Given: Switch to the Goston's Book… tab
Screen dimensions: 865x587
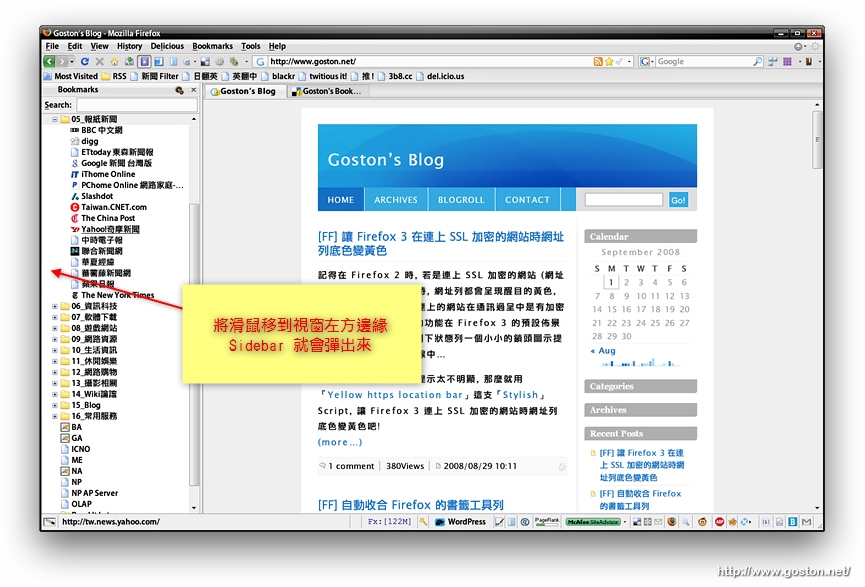Looking at the screenshot, I should point(327,91).
